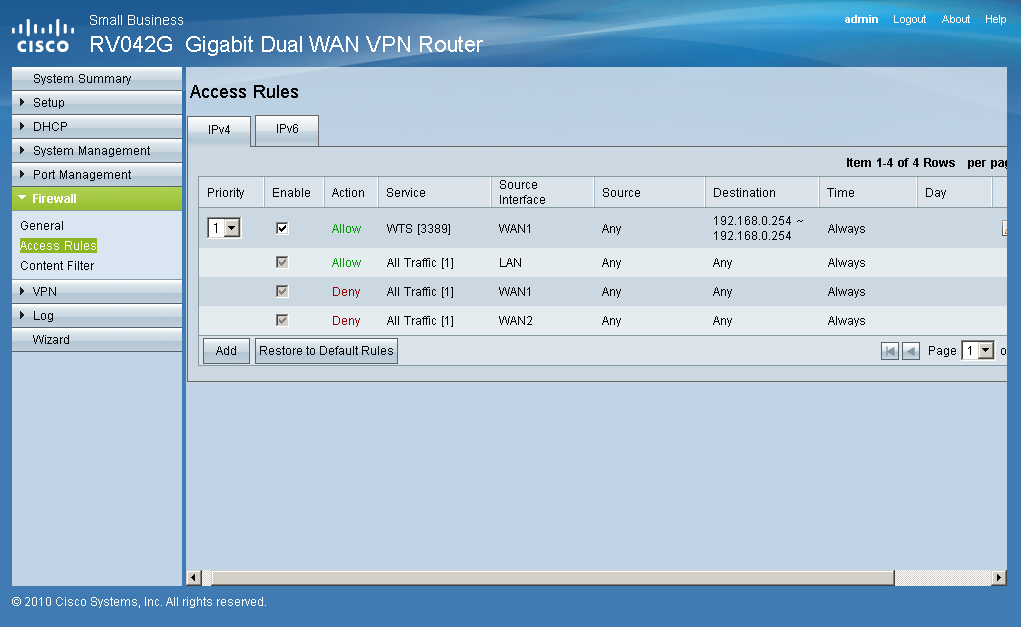
Task: Click right arrow of horizontal scrollbar
Action: coord(999,578)
